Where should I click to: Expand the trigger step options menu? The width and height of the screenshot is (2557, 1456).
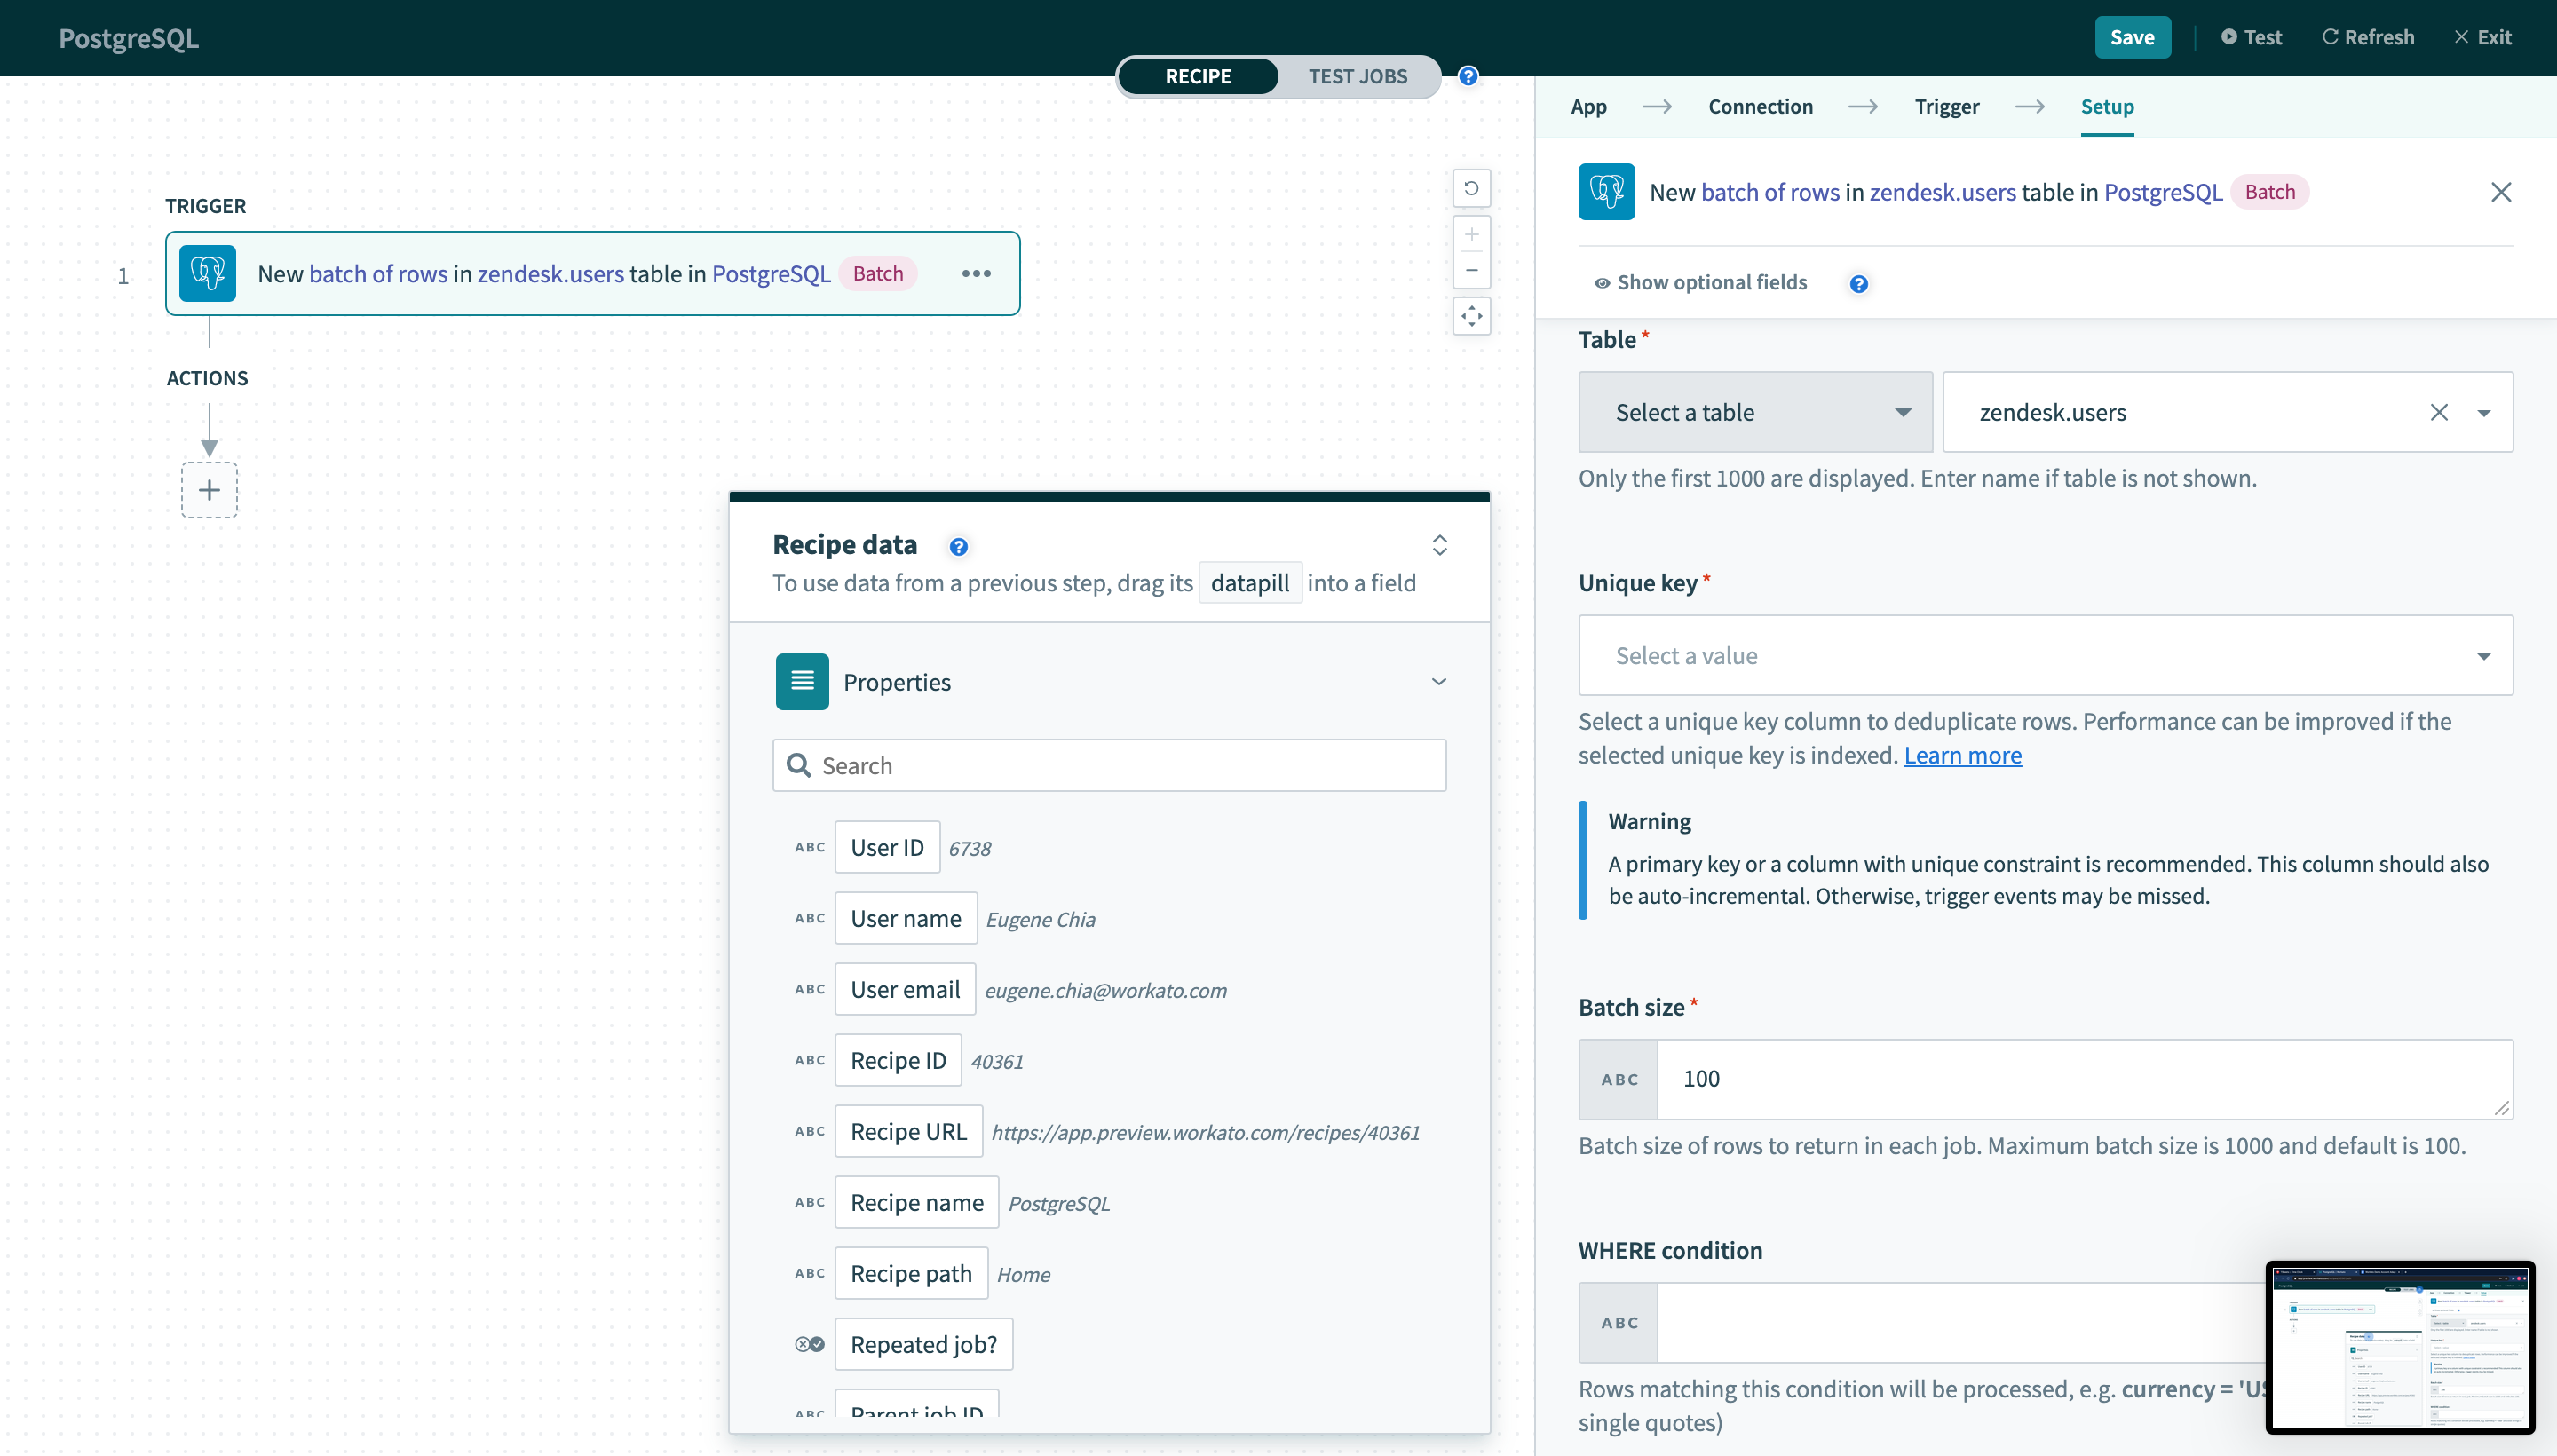pos(978,273)
